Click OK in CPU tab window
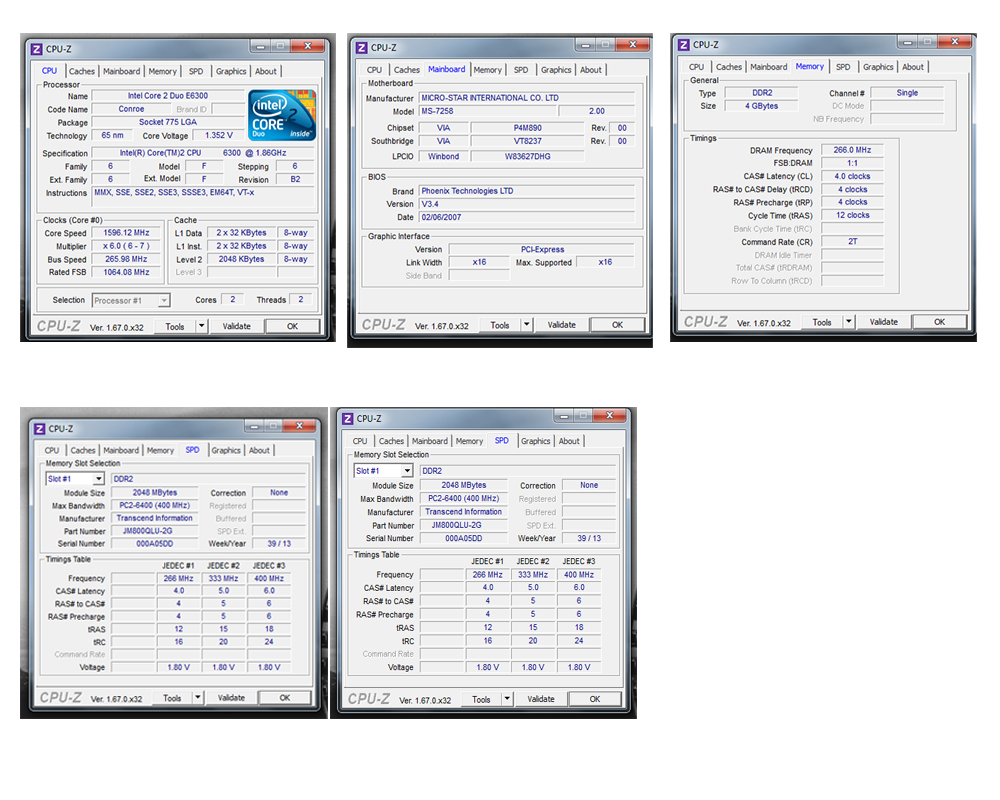1000x800 pixels. click(293, 326)
